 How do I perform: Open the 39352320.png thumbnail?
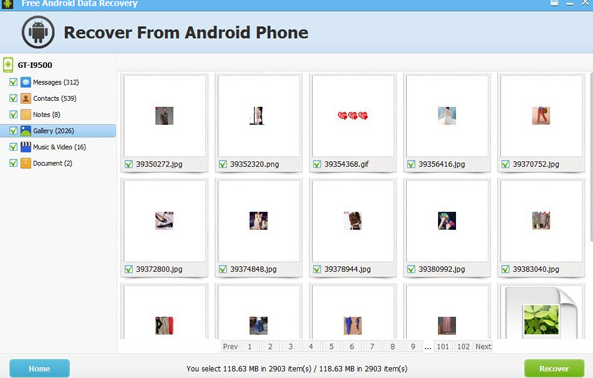point(259,116)
